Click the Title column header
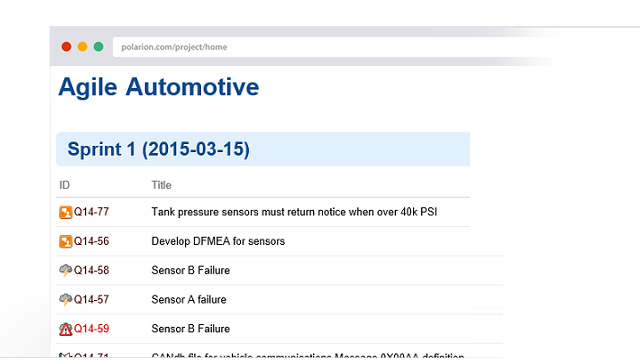 coord(161,185)
